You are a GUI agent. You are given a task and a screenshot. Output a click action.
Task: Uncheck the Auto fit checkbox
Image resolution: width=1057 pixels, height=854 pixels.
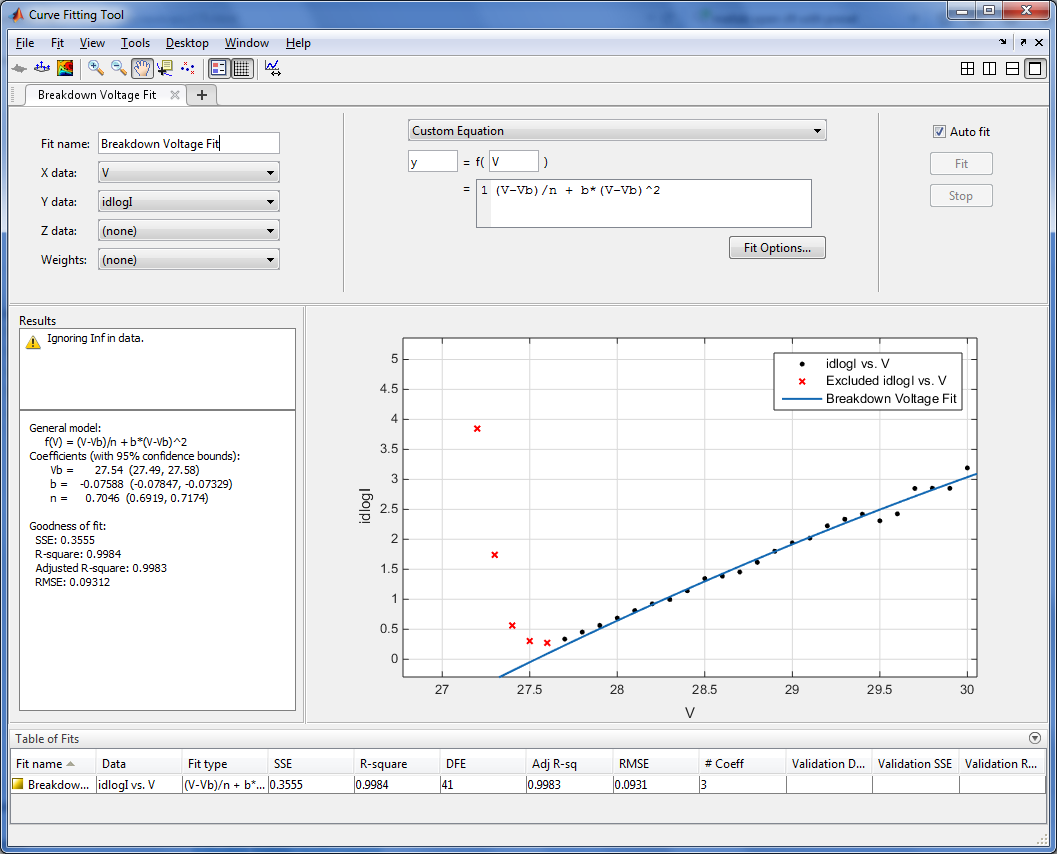click(x=939, y=132)
